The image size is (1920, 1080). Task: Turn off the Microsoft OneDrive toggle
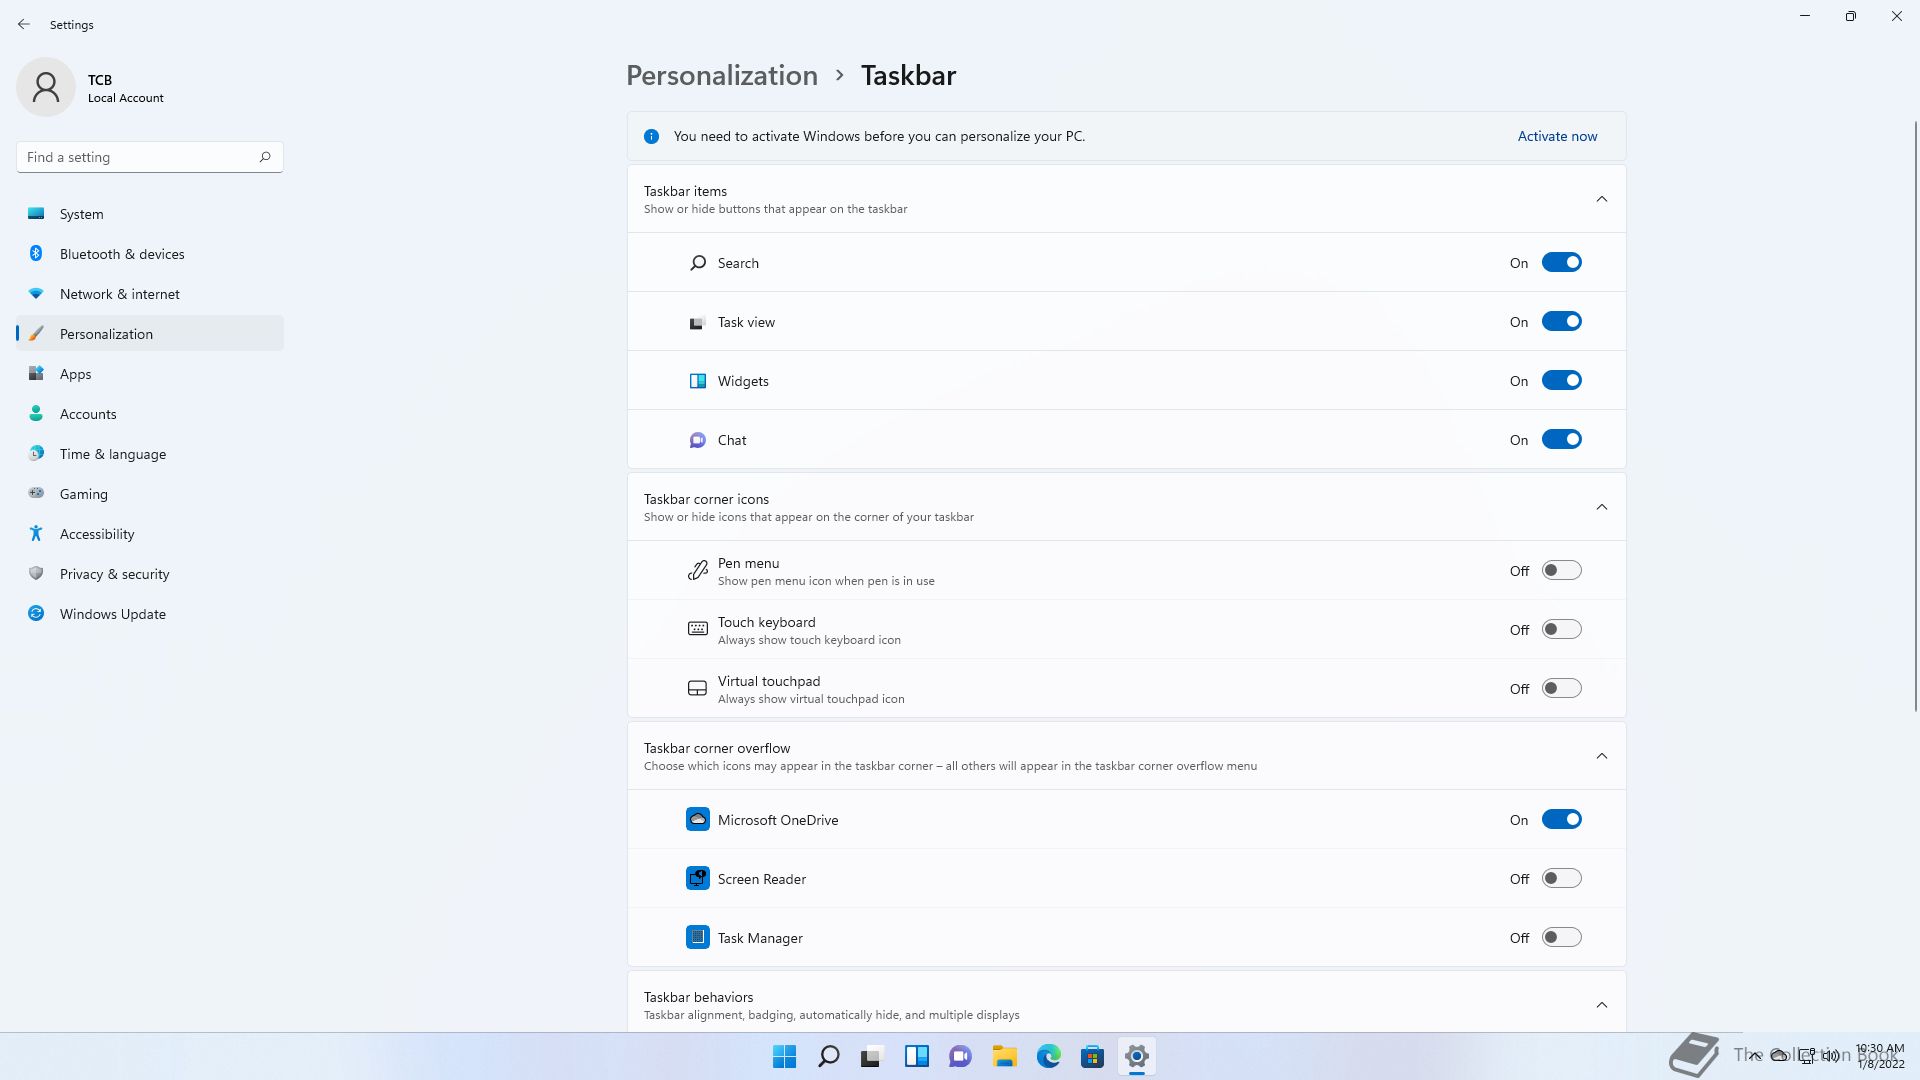point(1561,819)
